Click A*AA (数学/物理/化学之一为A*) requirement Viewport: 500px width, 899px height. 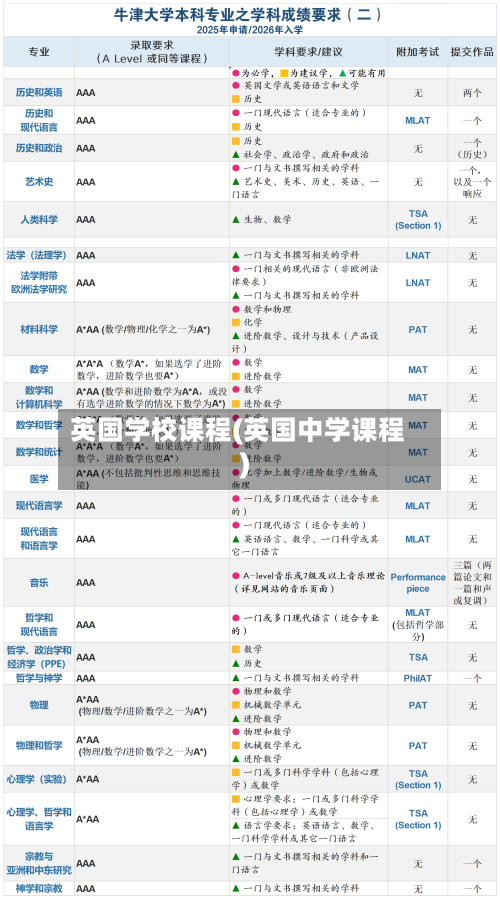tap(143, 330)
